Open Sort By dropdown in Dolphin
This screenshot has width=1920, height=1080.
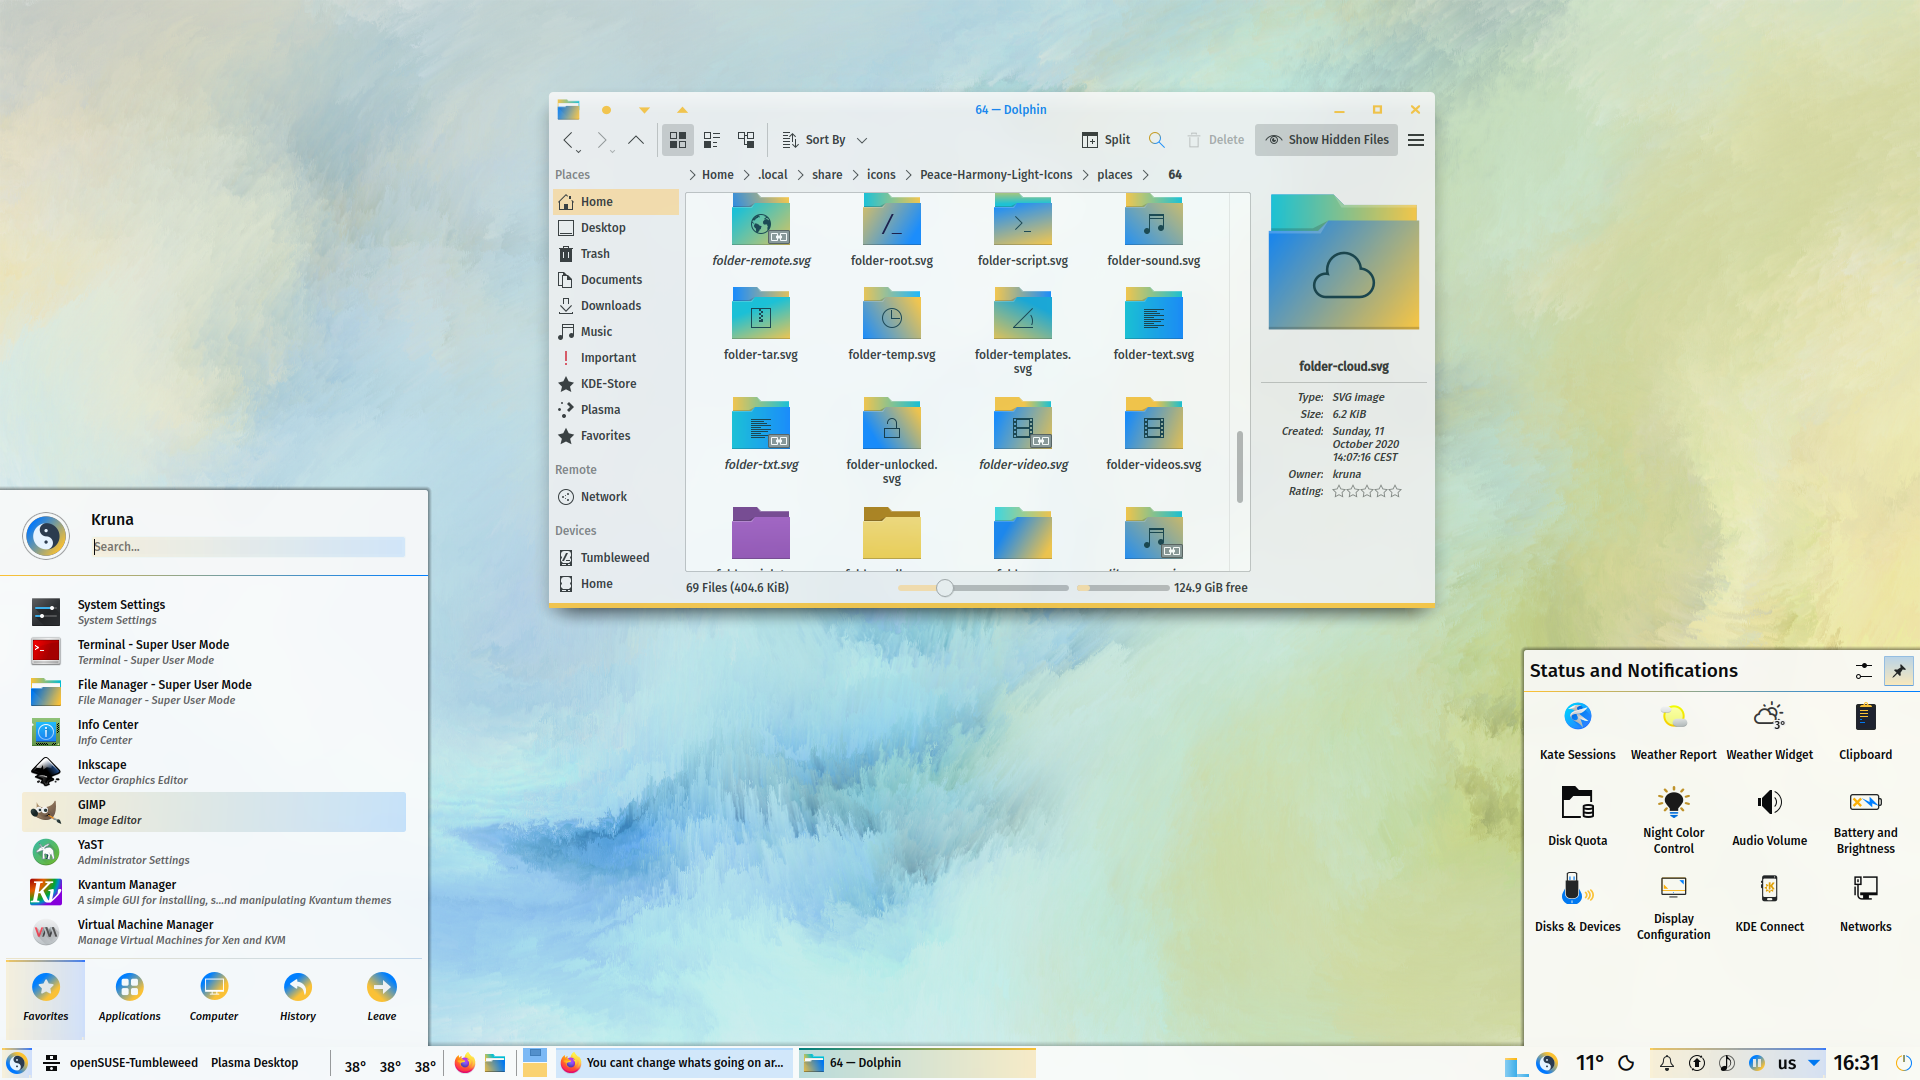pos(825,140)
